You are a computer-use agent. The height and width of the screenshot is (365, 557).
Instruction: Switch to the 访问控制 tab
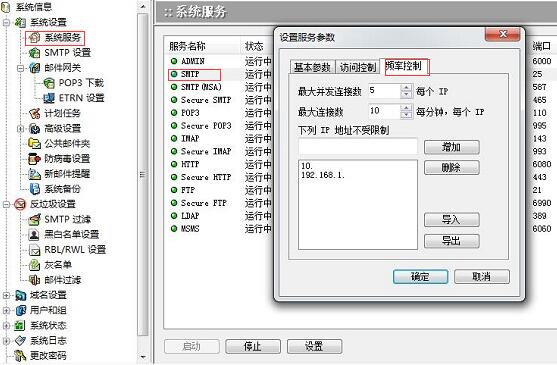tap(358, 67)
